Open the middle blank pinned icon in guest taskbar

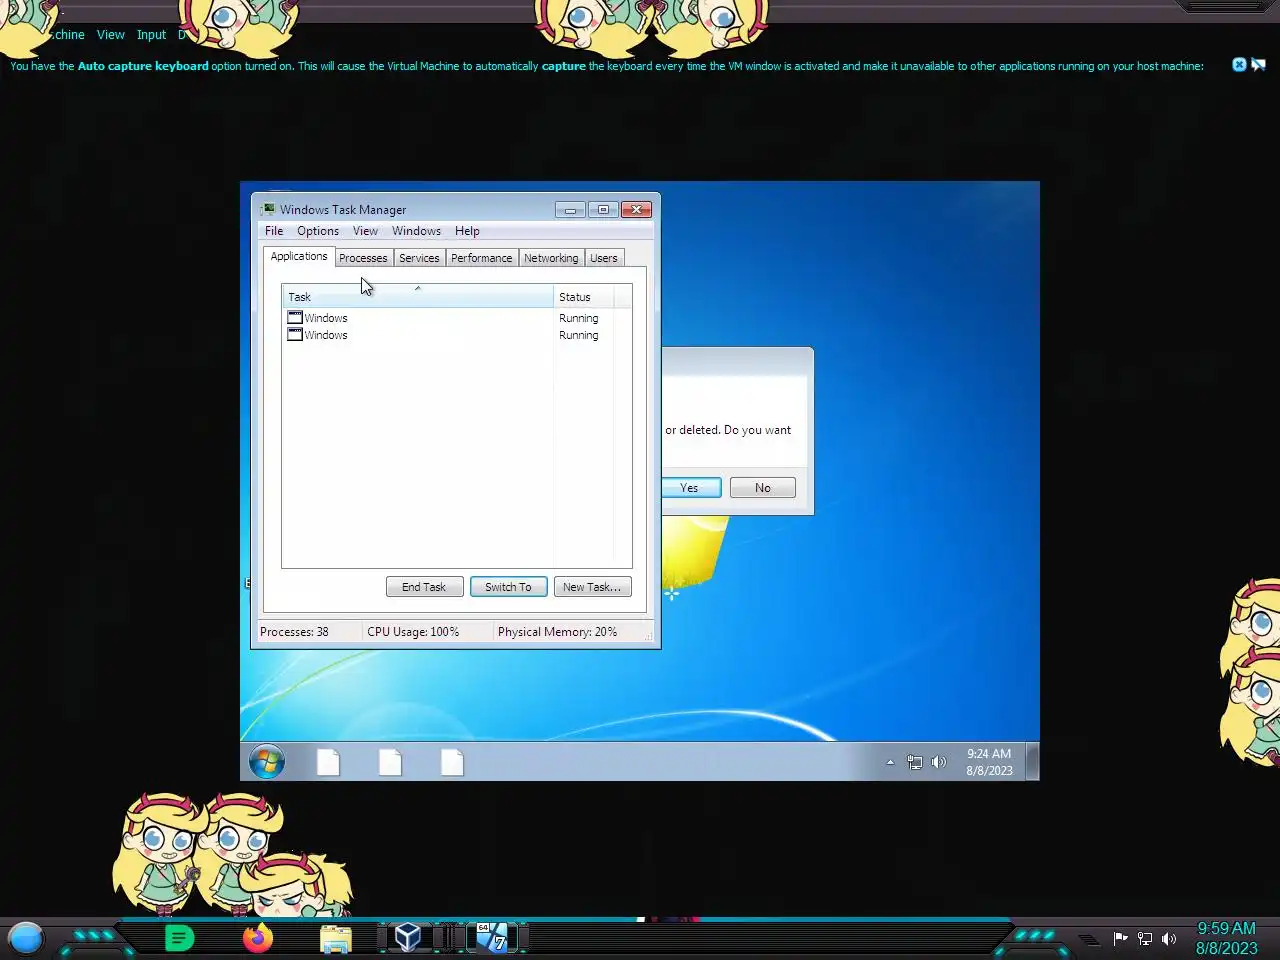tap(390, 762)
